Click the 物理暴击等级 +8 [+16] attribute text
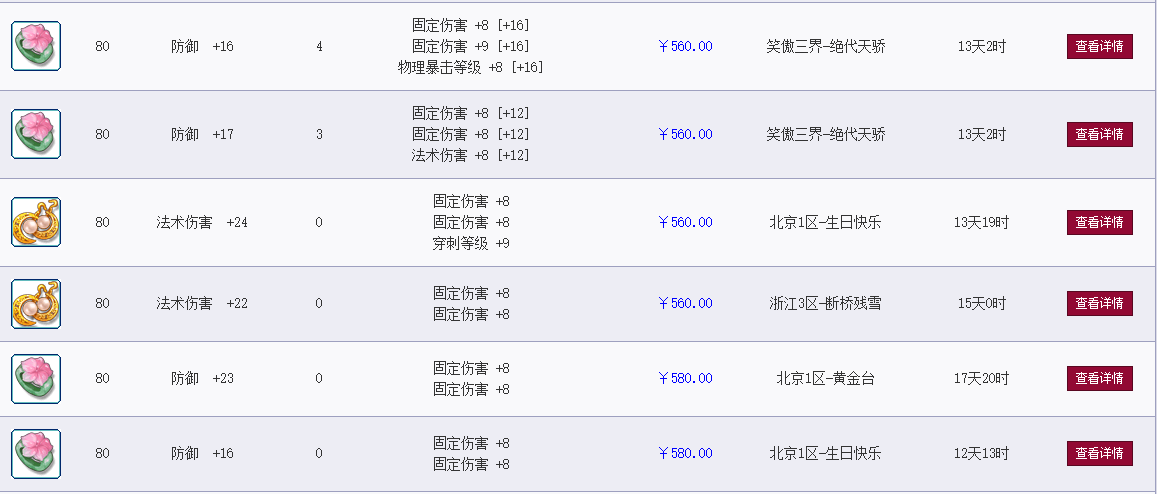1157x494 pixels. point(471,67)
